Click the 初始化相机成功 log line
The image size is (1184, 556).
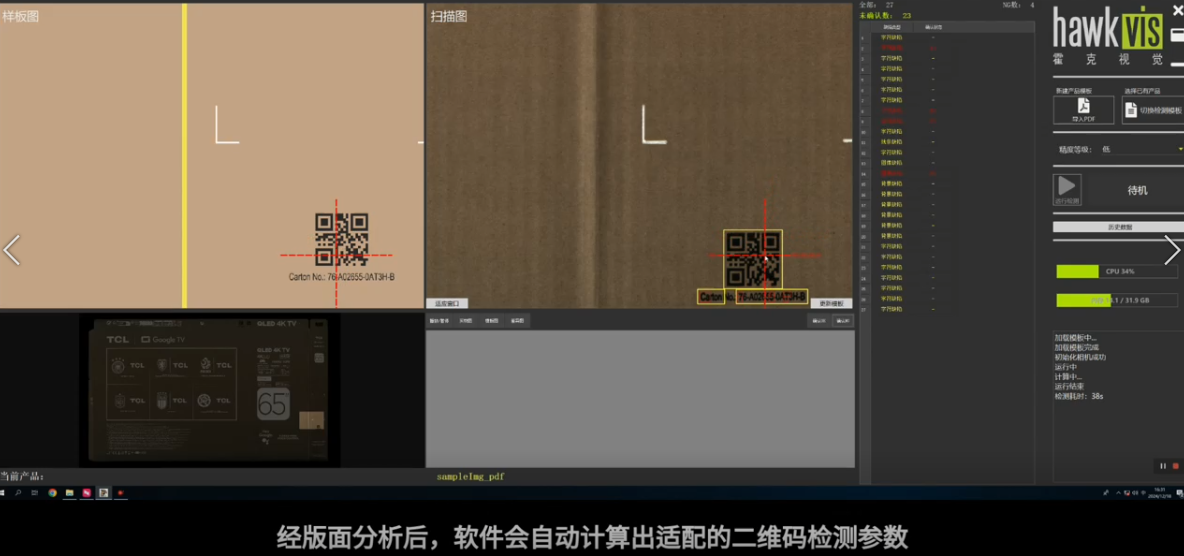(1081, 357)
